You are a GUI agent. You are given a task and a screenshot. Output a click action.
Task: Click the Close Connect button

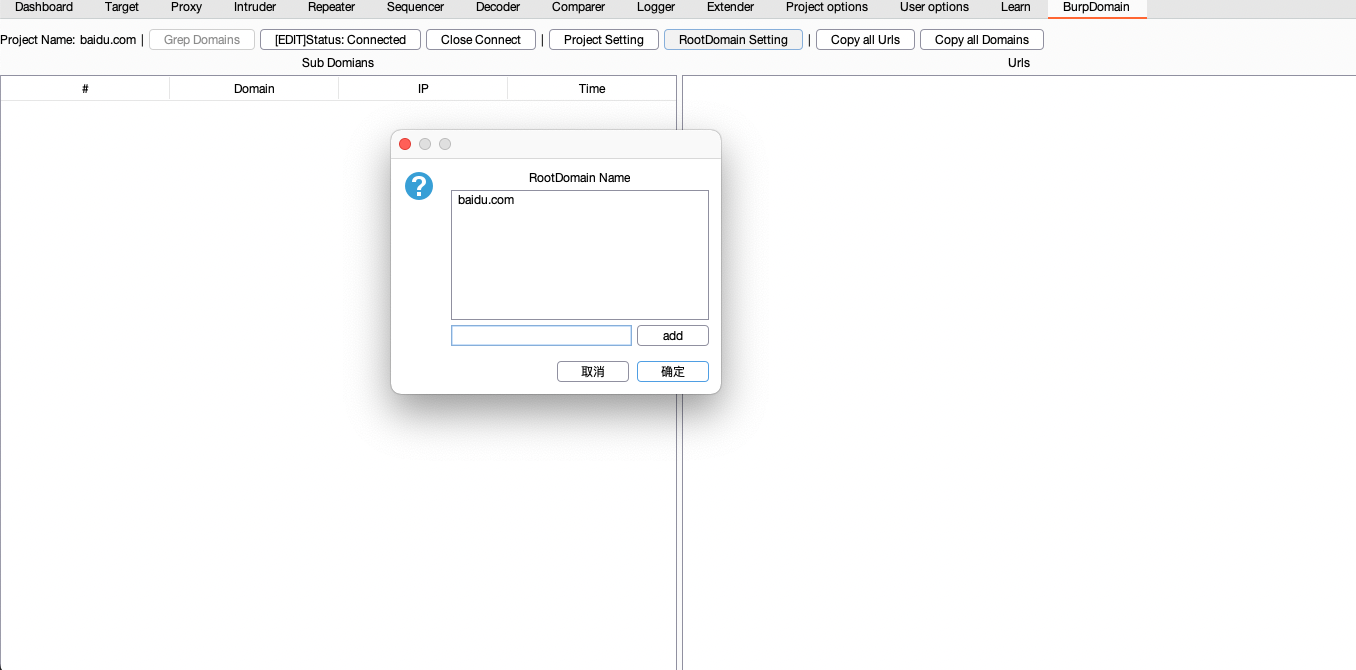click(481, 40)
